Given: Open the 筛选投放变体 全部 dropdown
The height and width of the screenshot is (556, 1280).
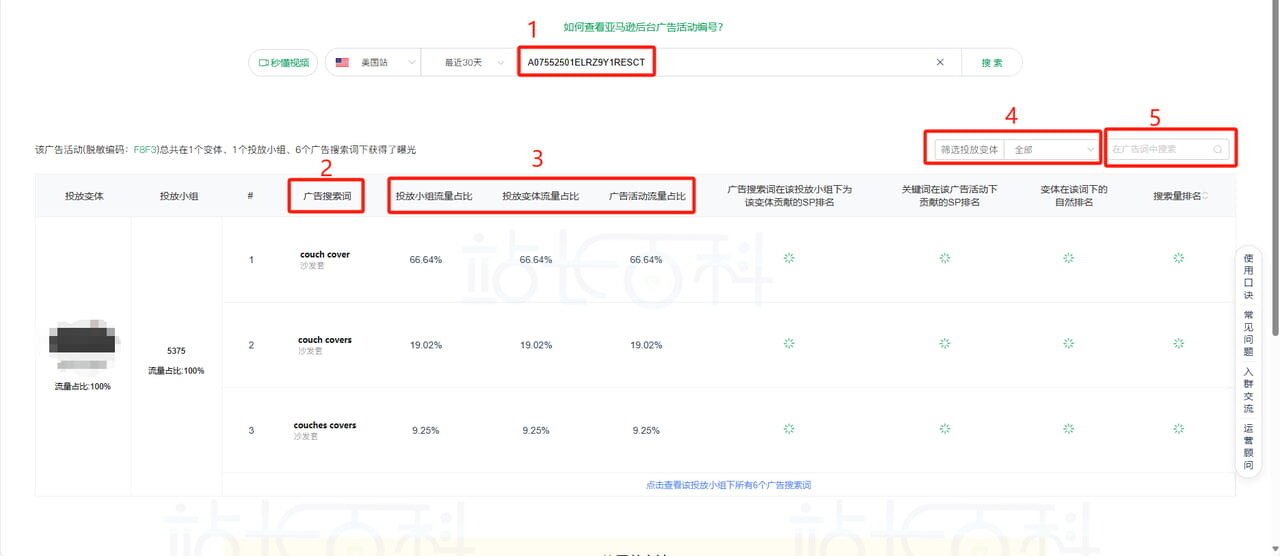Looking at the screenshot, I should tap(1053, 149).
